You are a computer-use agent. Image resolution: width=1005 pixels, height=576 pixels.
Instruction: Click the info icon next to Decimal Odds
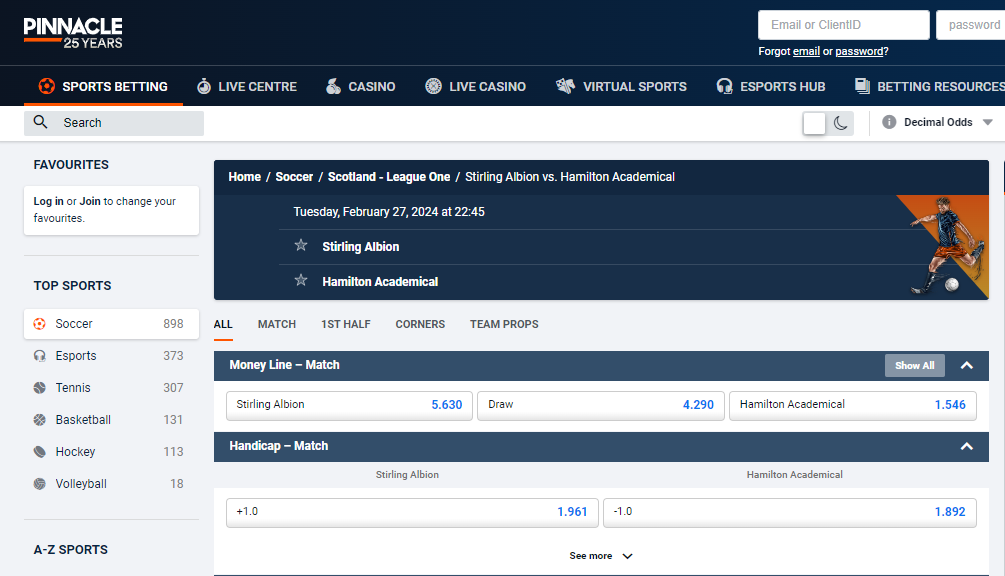point(889,122)
